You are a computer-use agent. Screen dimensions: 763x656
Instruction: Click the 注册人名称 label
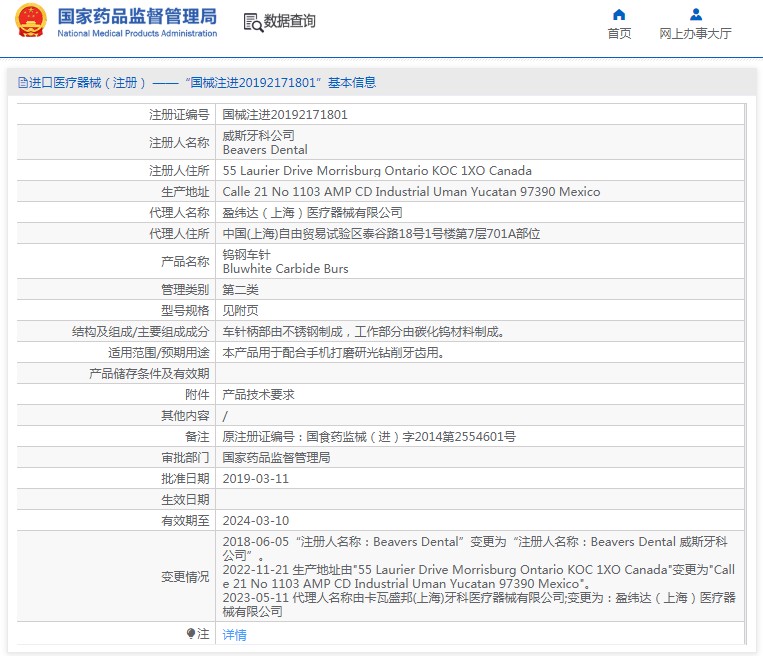(x=179, y=143)
